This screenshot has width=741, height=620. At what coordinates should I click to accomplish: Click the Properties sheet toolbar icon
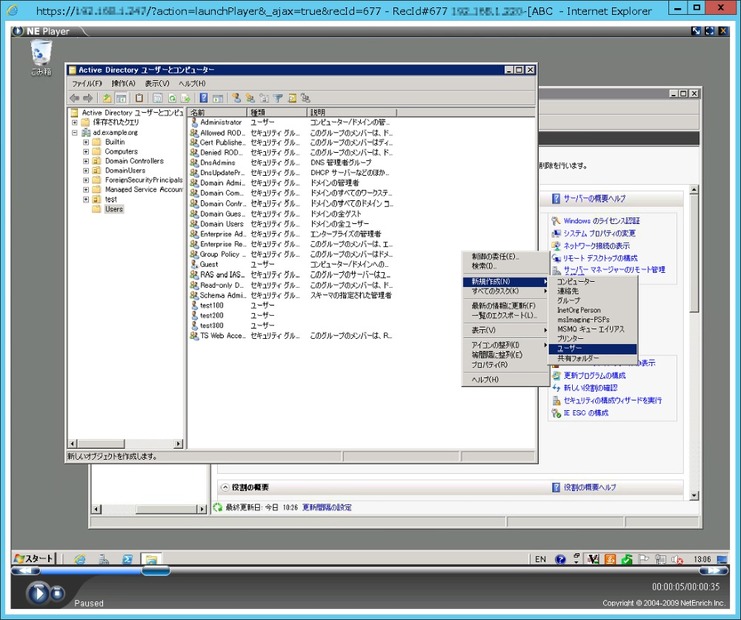point(157,98)
